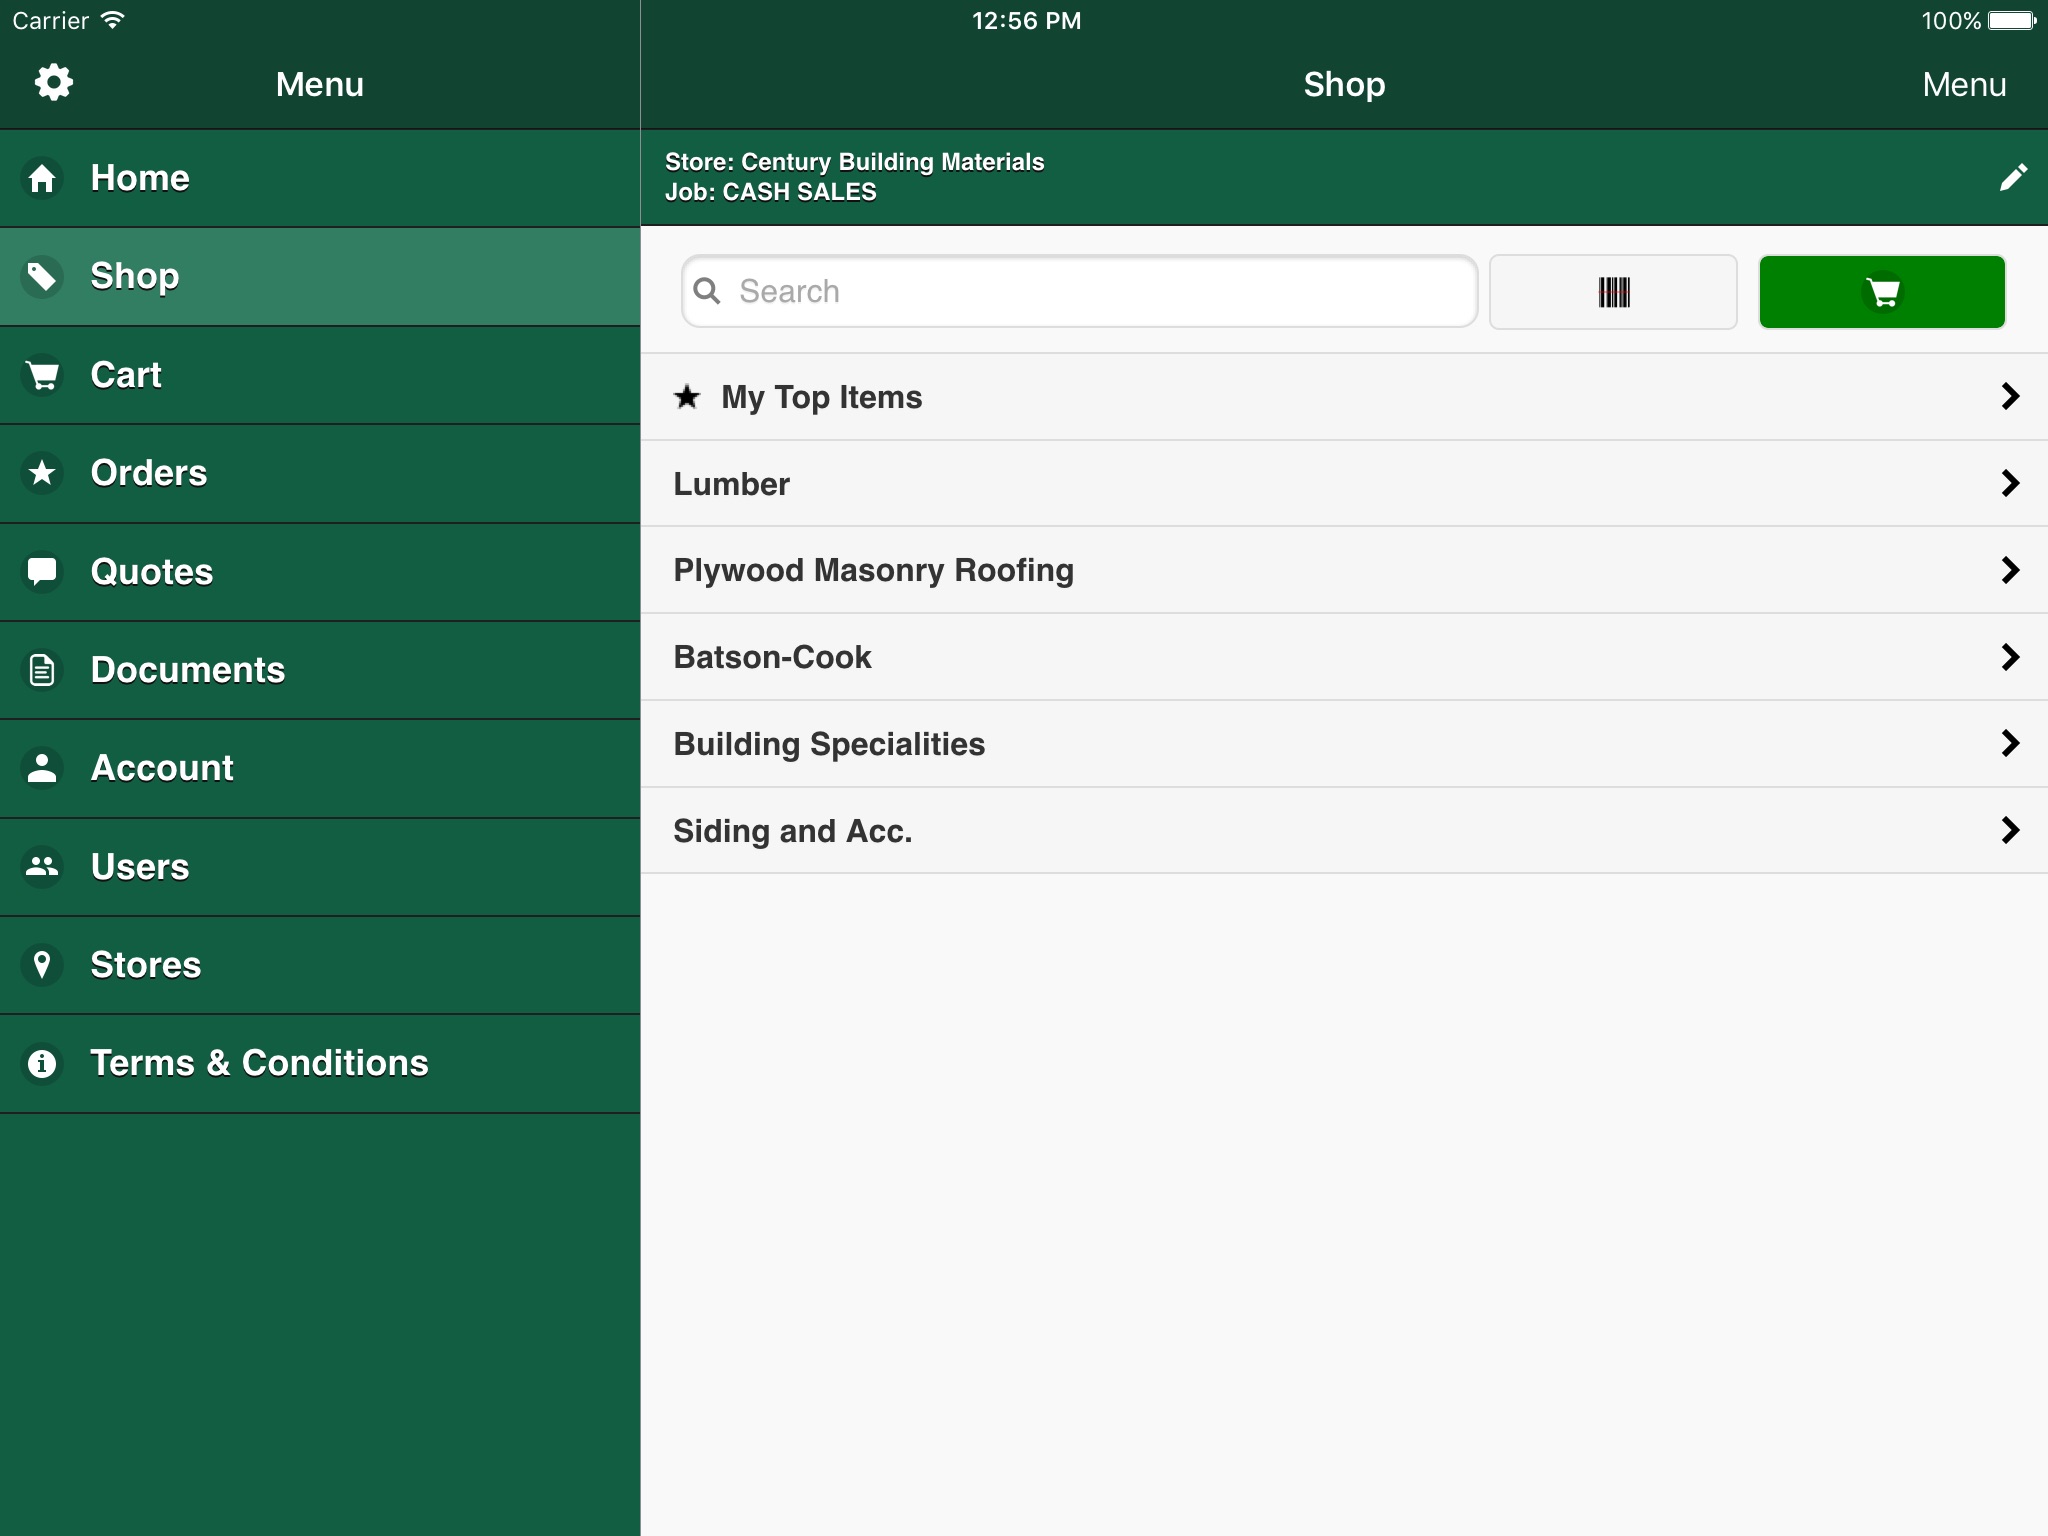
Task: Tap the barcode scanner button
Action: click(1613, 292)
